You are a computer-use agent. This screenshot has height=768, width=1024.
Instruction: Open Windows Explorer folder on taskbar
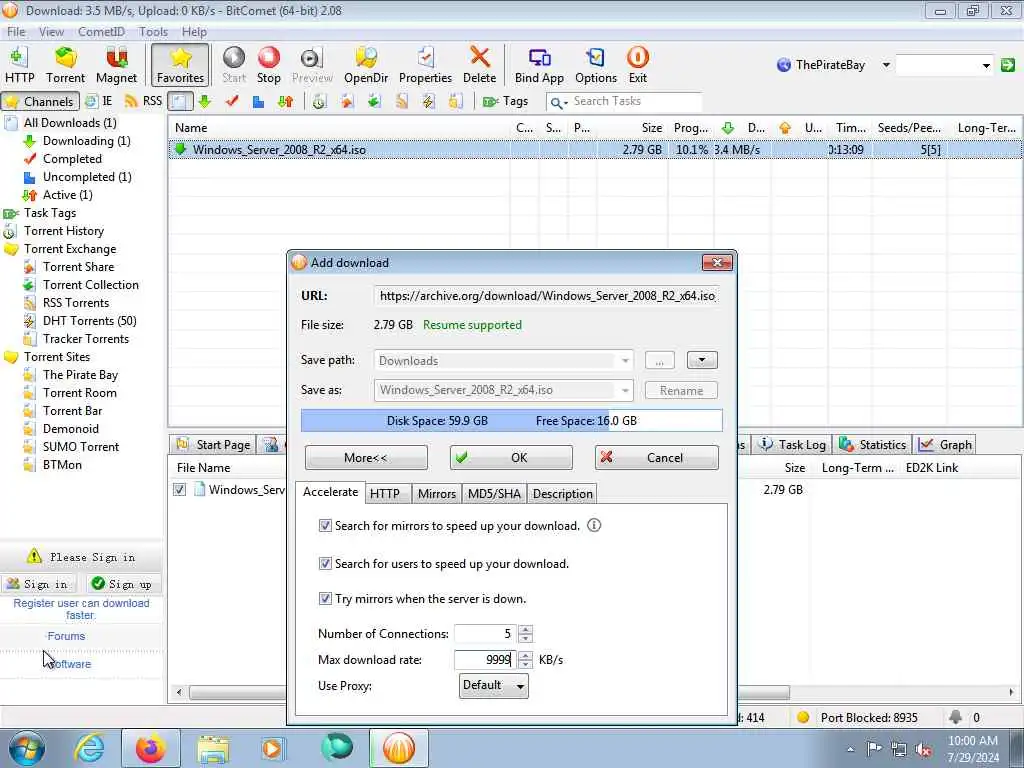[212, 748]
